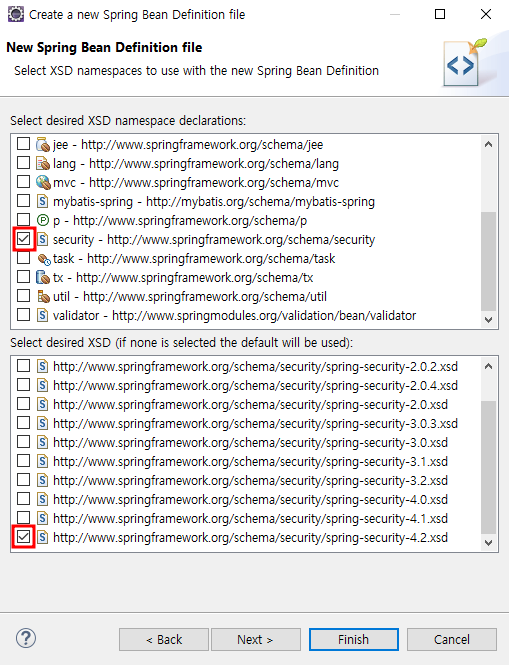This screenshot has height=665, width=509.
Task: Click the spring-security-2.0.2.xsd file icon
Action: [x=42, y=366]
